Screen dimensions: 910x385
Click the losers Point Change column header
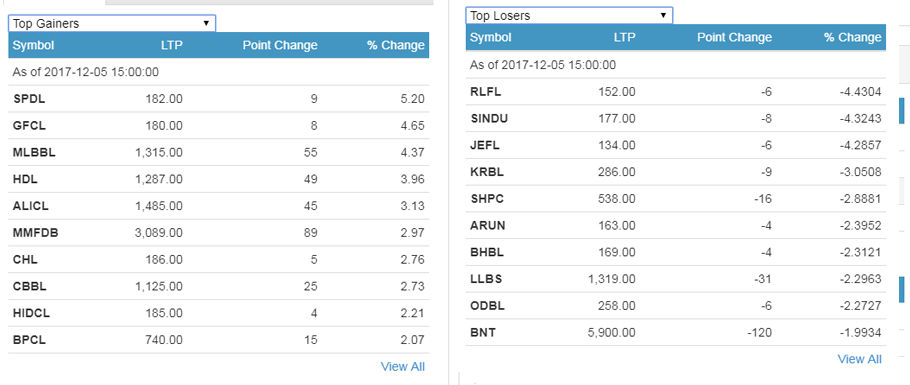click(x=734, y=37)
